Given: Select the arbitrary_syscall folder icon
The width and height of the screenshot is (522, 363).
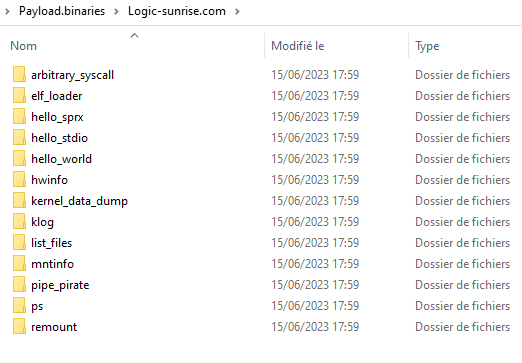Looking at the screenshot, I should click(x=19, y=74).
